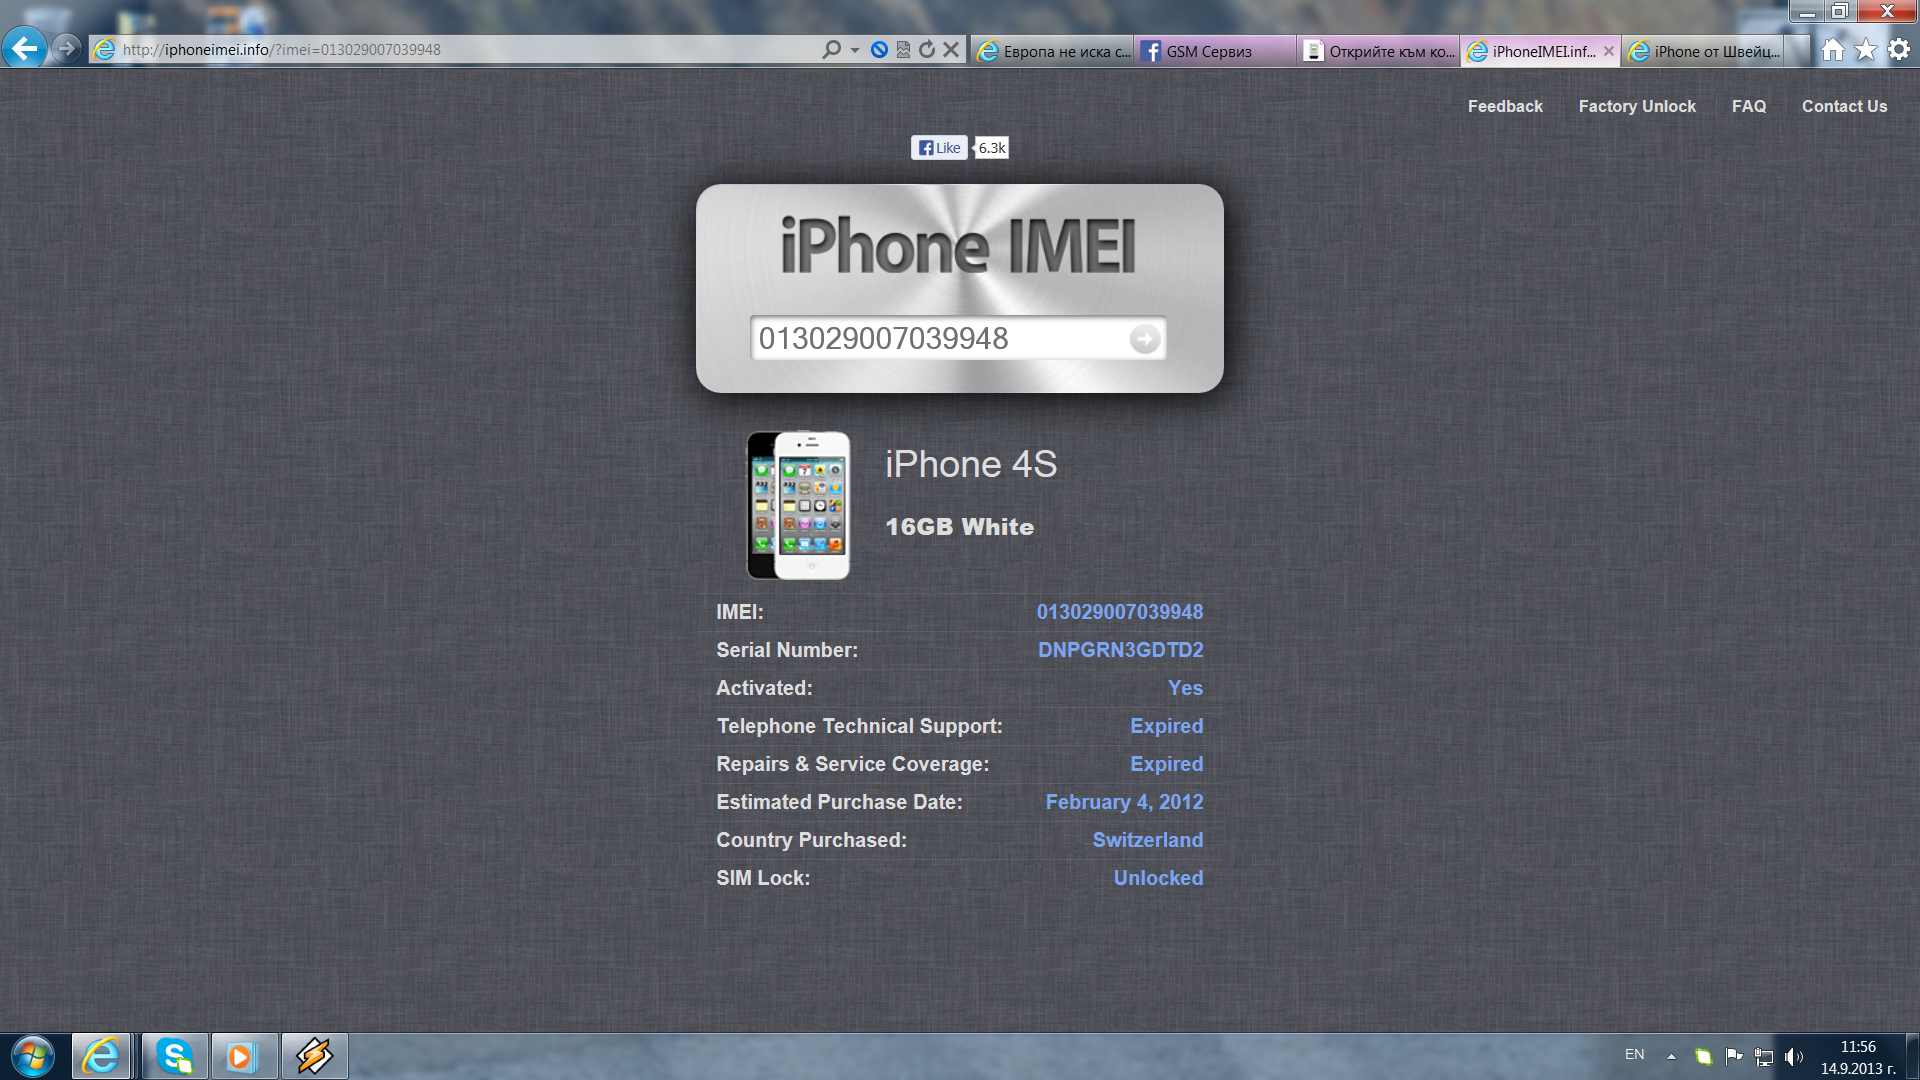Click the iPhone 4S model heading
This screenshot has height=1080, width=1920.
(x=971, y=464)
